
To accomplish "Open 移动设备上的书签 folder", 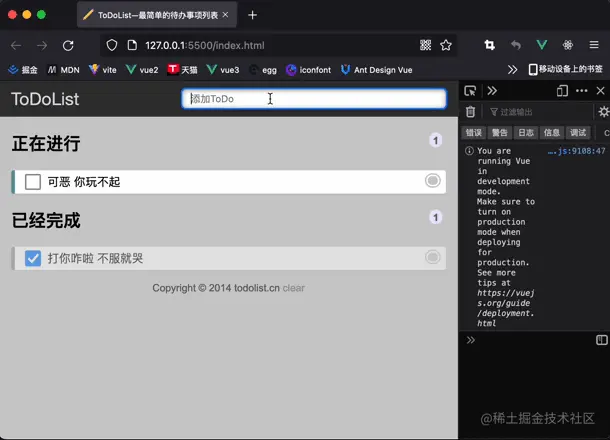I will (x=566, y=70).
